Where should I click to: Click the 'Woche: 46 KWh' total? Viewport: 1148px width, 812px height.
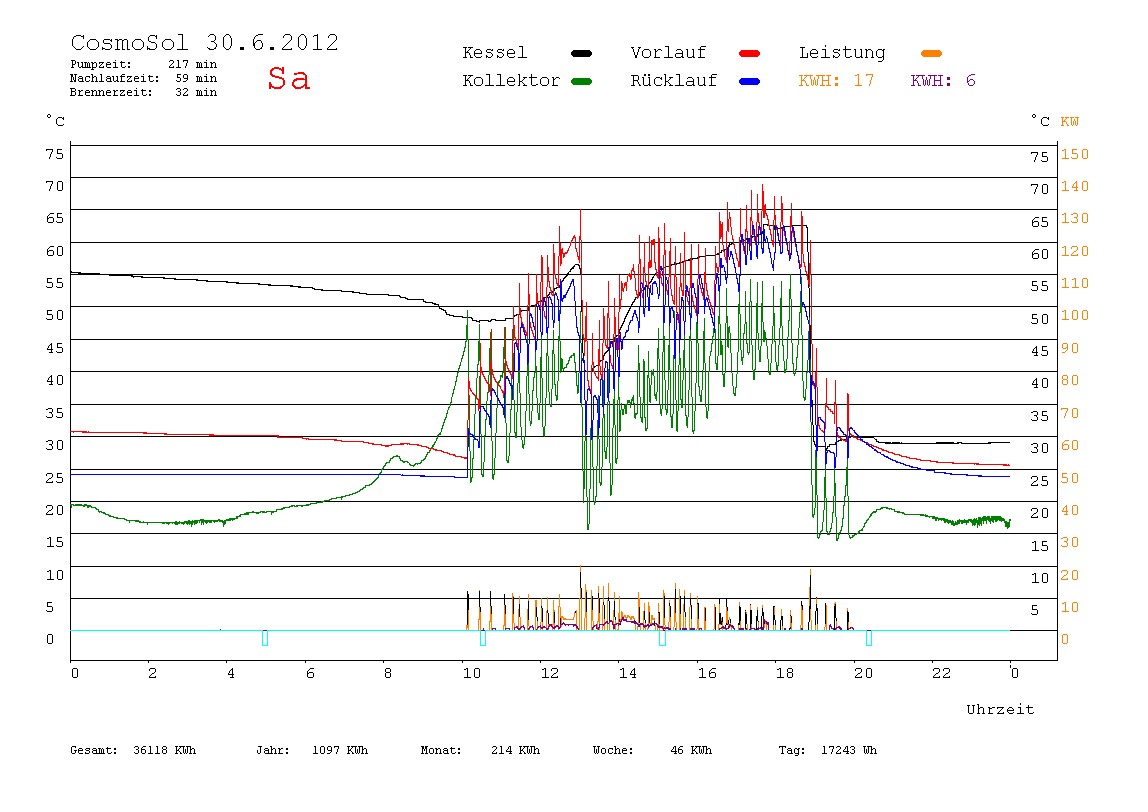[652, 750]
